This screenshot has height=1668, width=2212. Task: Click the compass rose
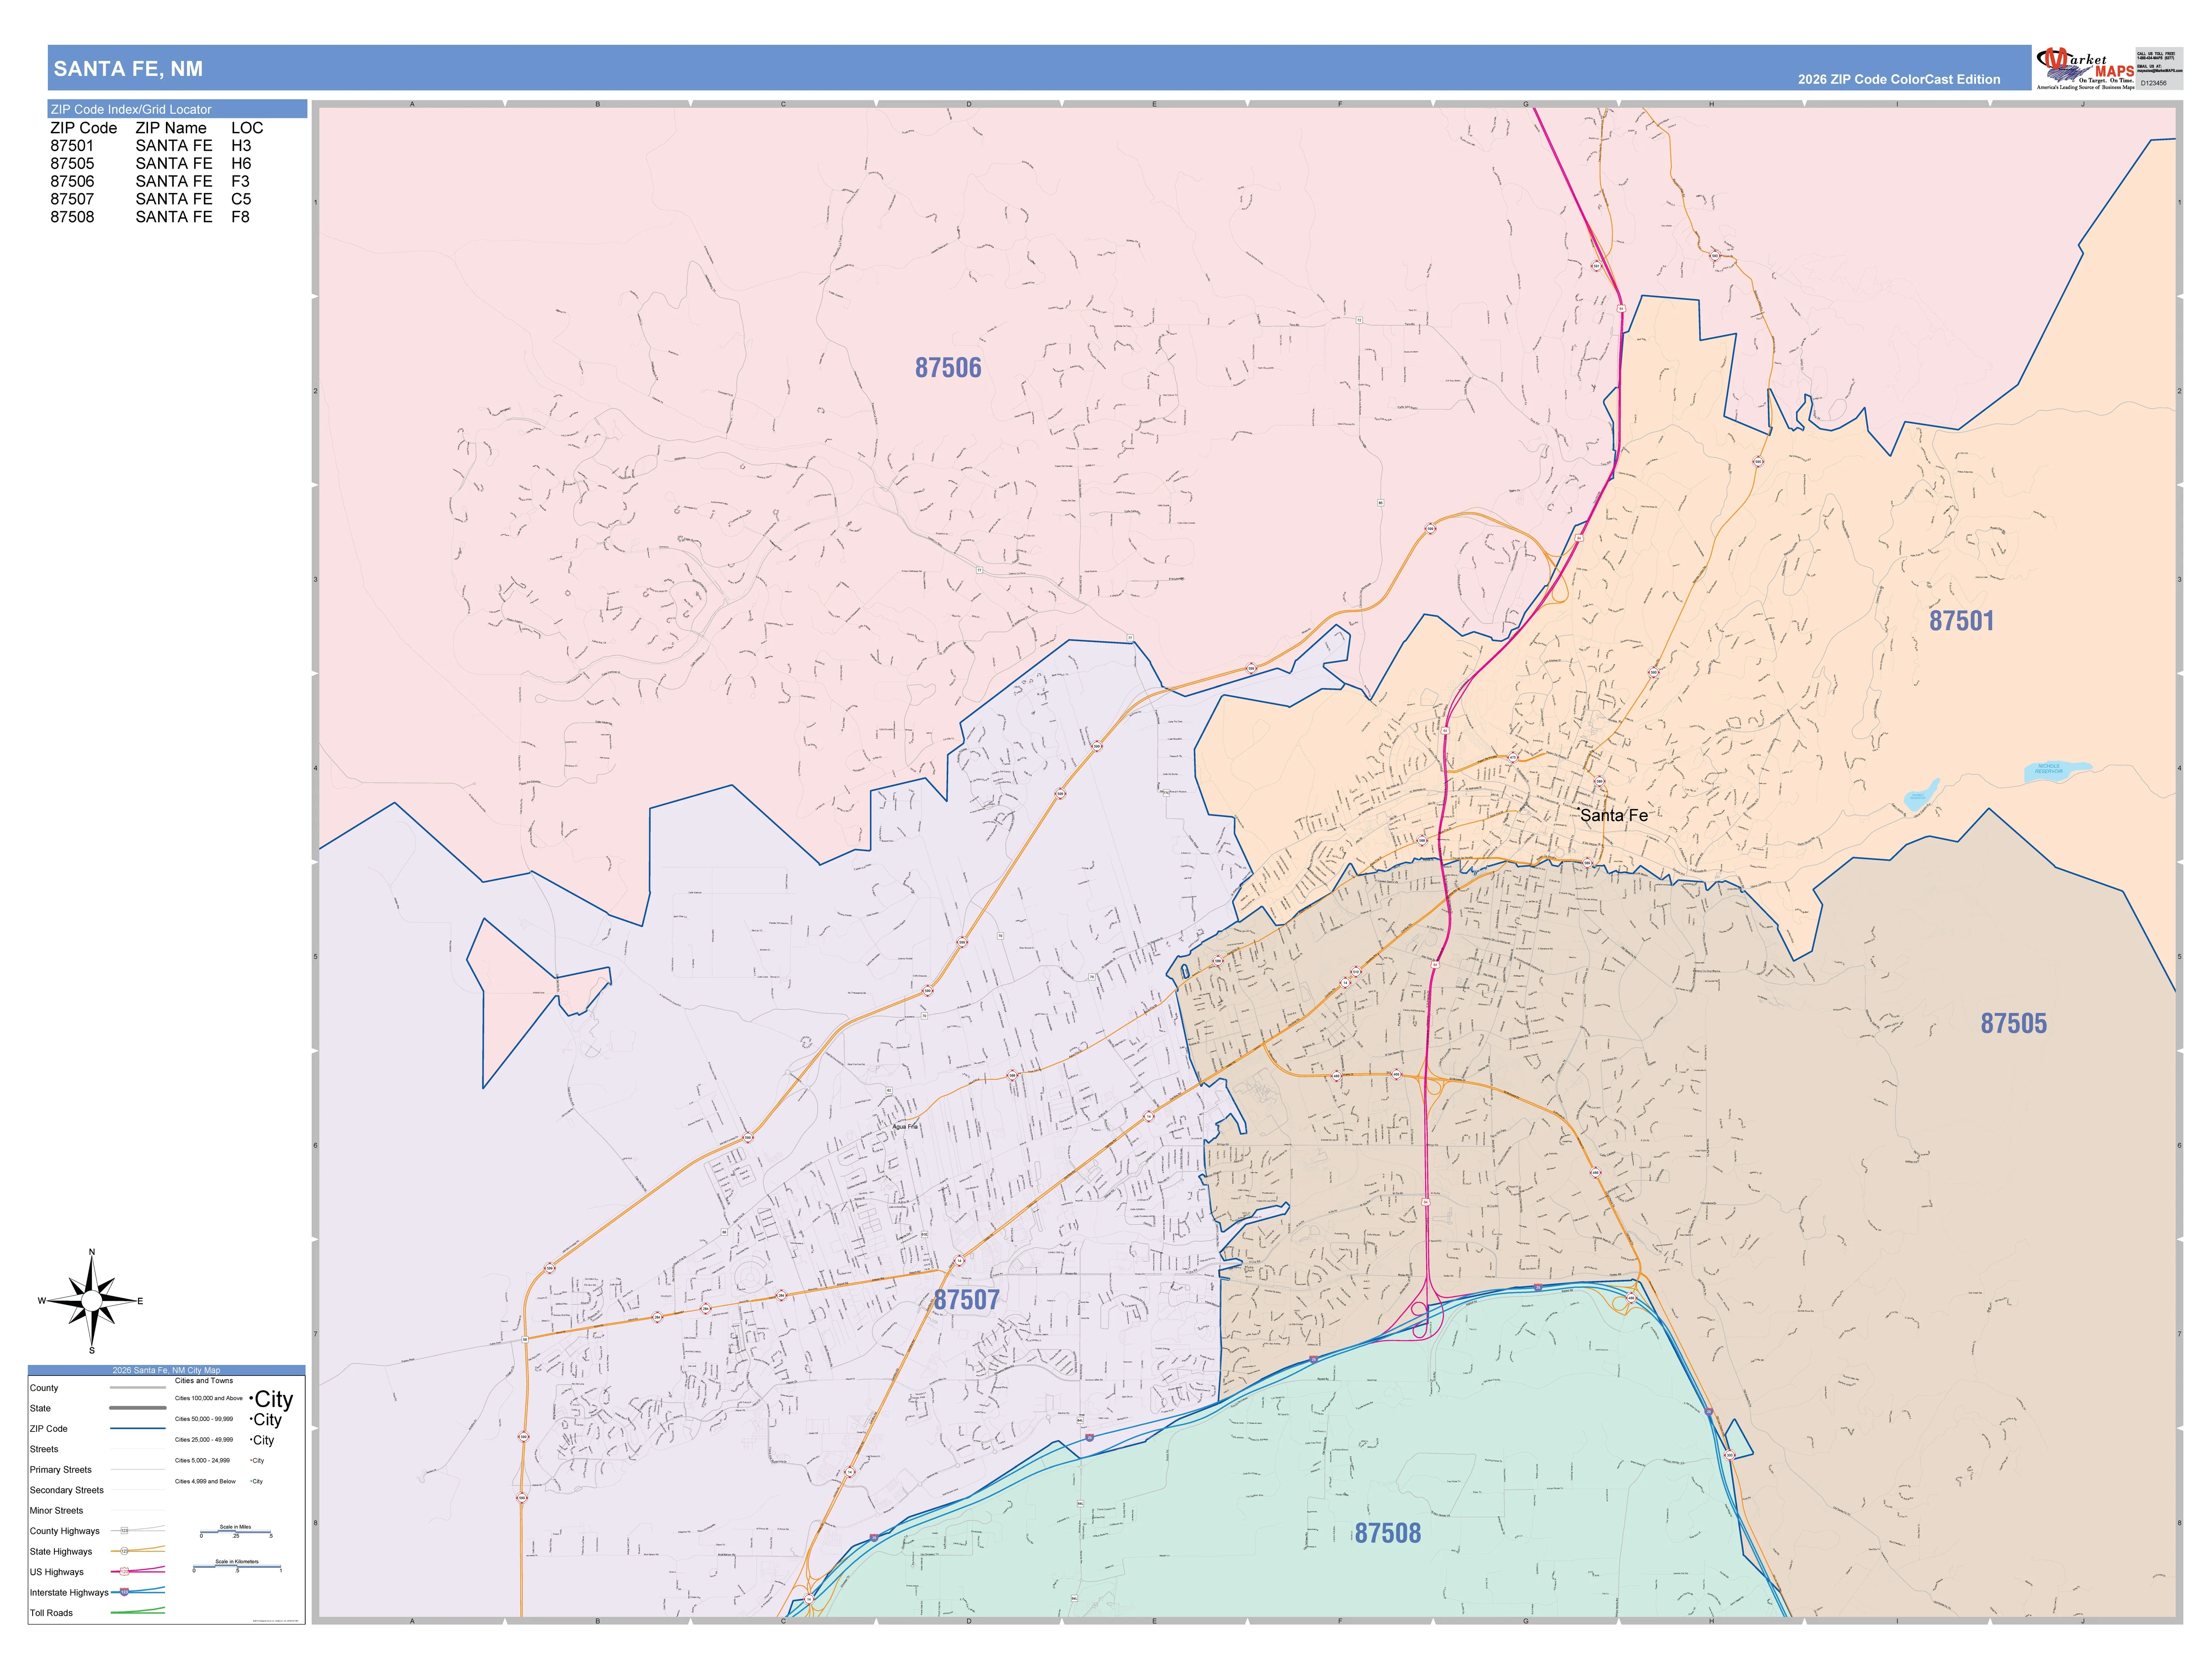[92, 1301]
